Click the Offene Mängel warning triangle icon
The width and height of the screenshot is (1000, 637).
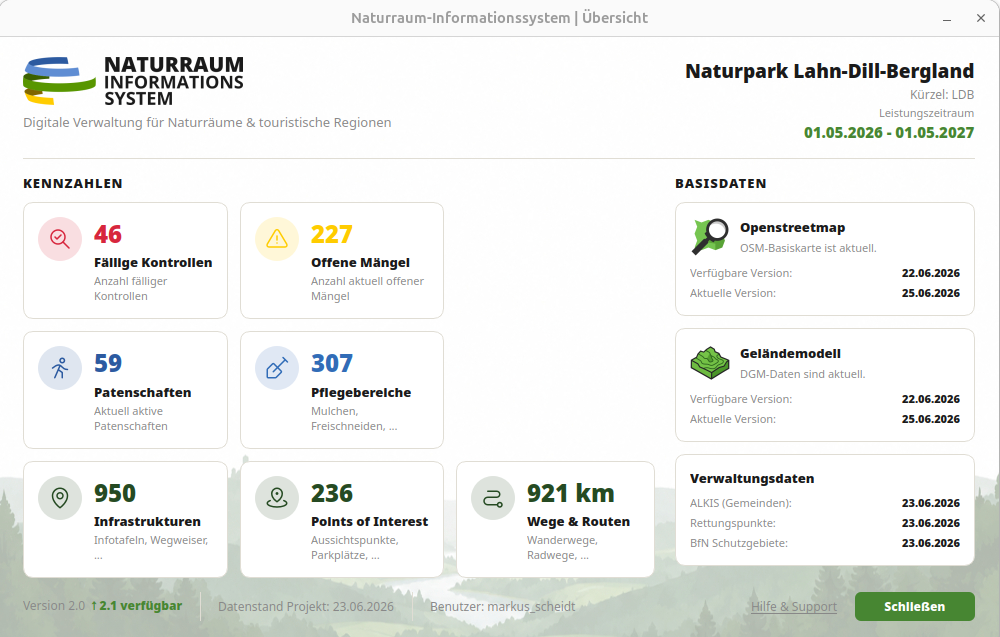click(277, 239)
